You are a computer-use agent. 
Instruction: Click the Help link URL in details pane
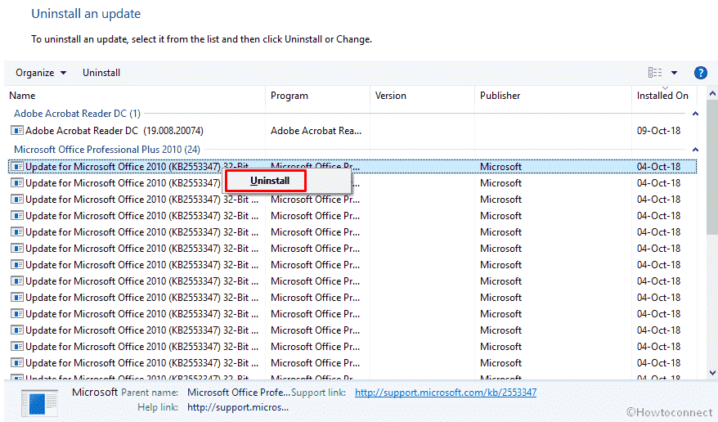click(238, 407)
